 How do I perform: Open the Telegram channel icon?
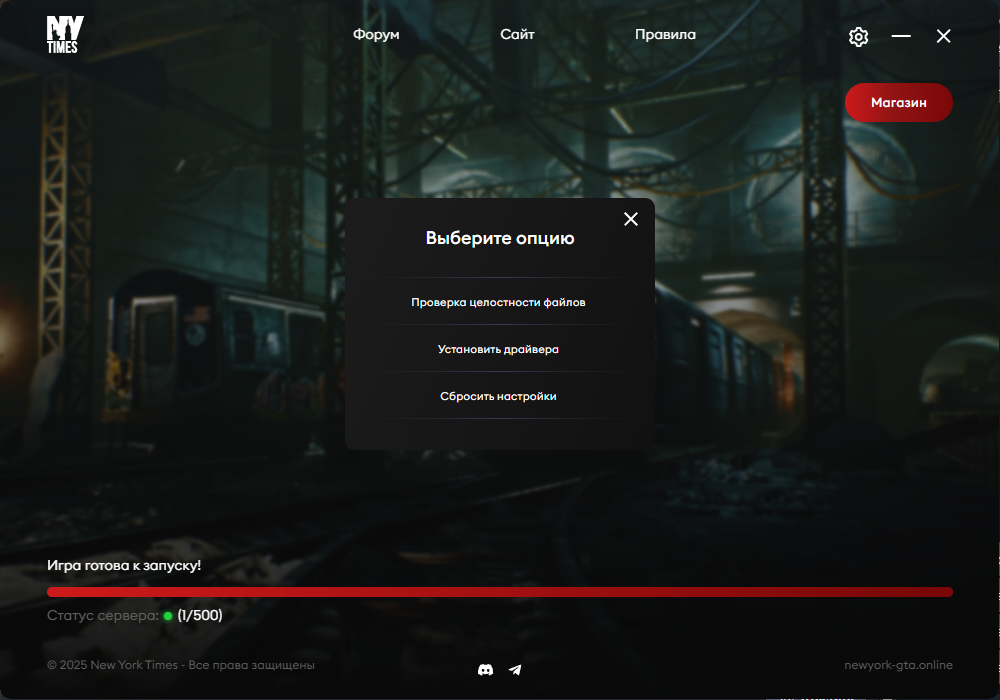pyautogui.click(x=515, y=670)
